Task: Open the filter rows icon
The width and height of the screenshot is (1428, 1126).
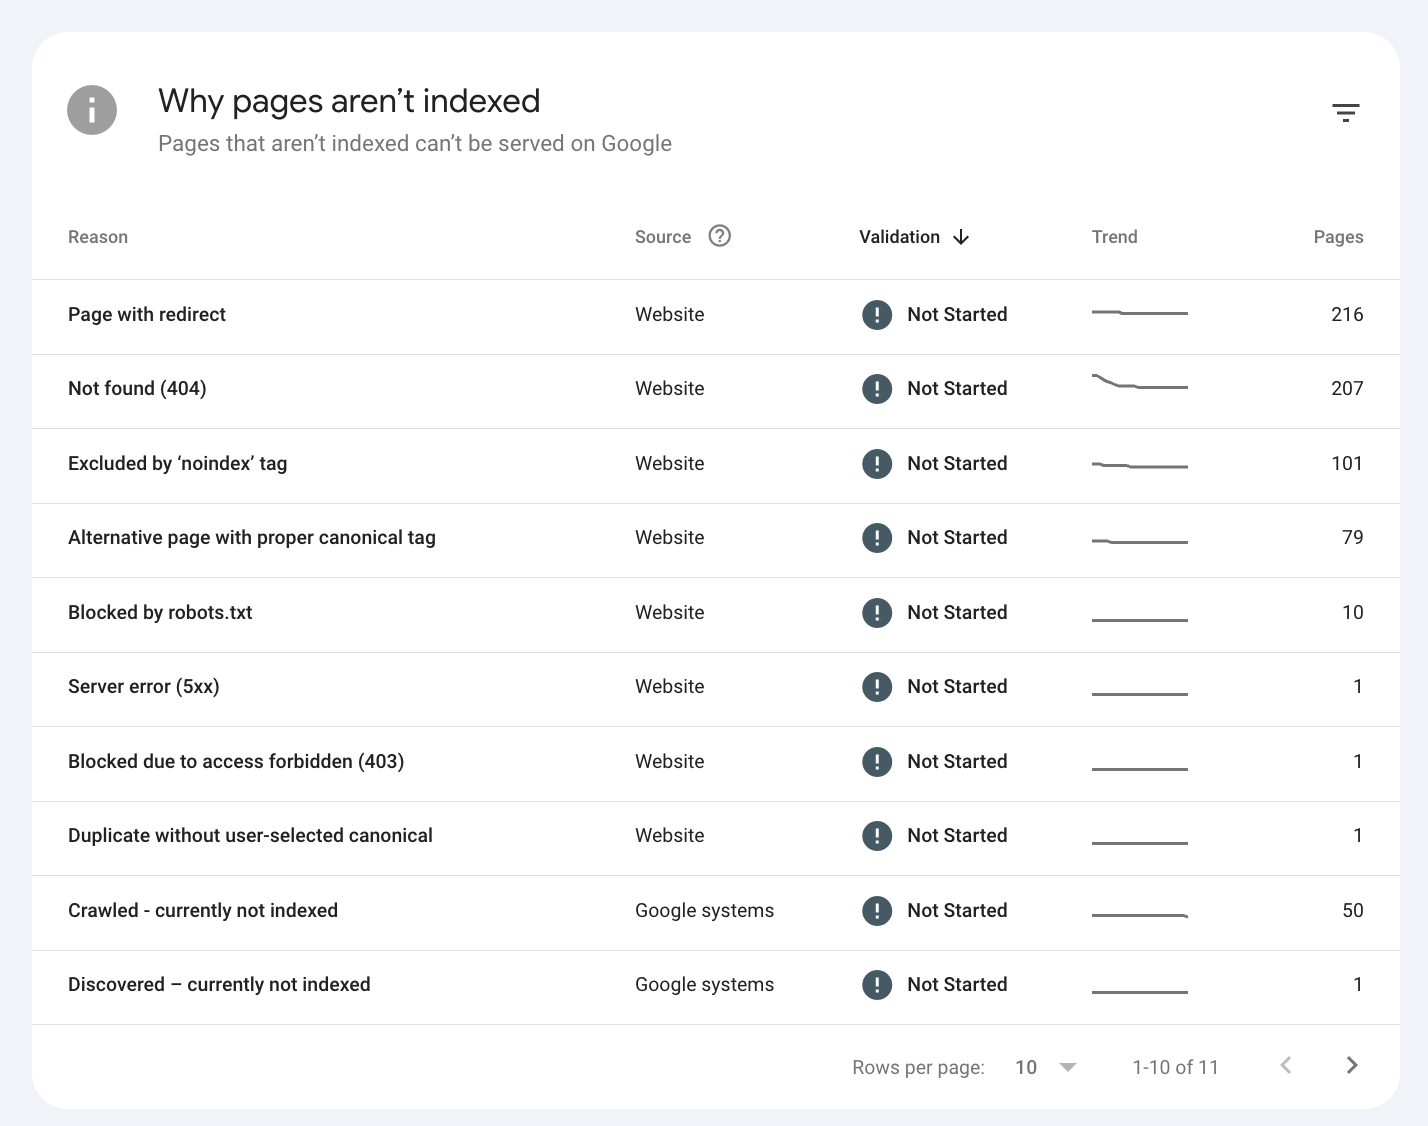Action: tap(1345, 113)
